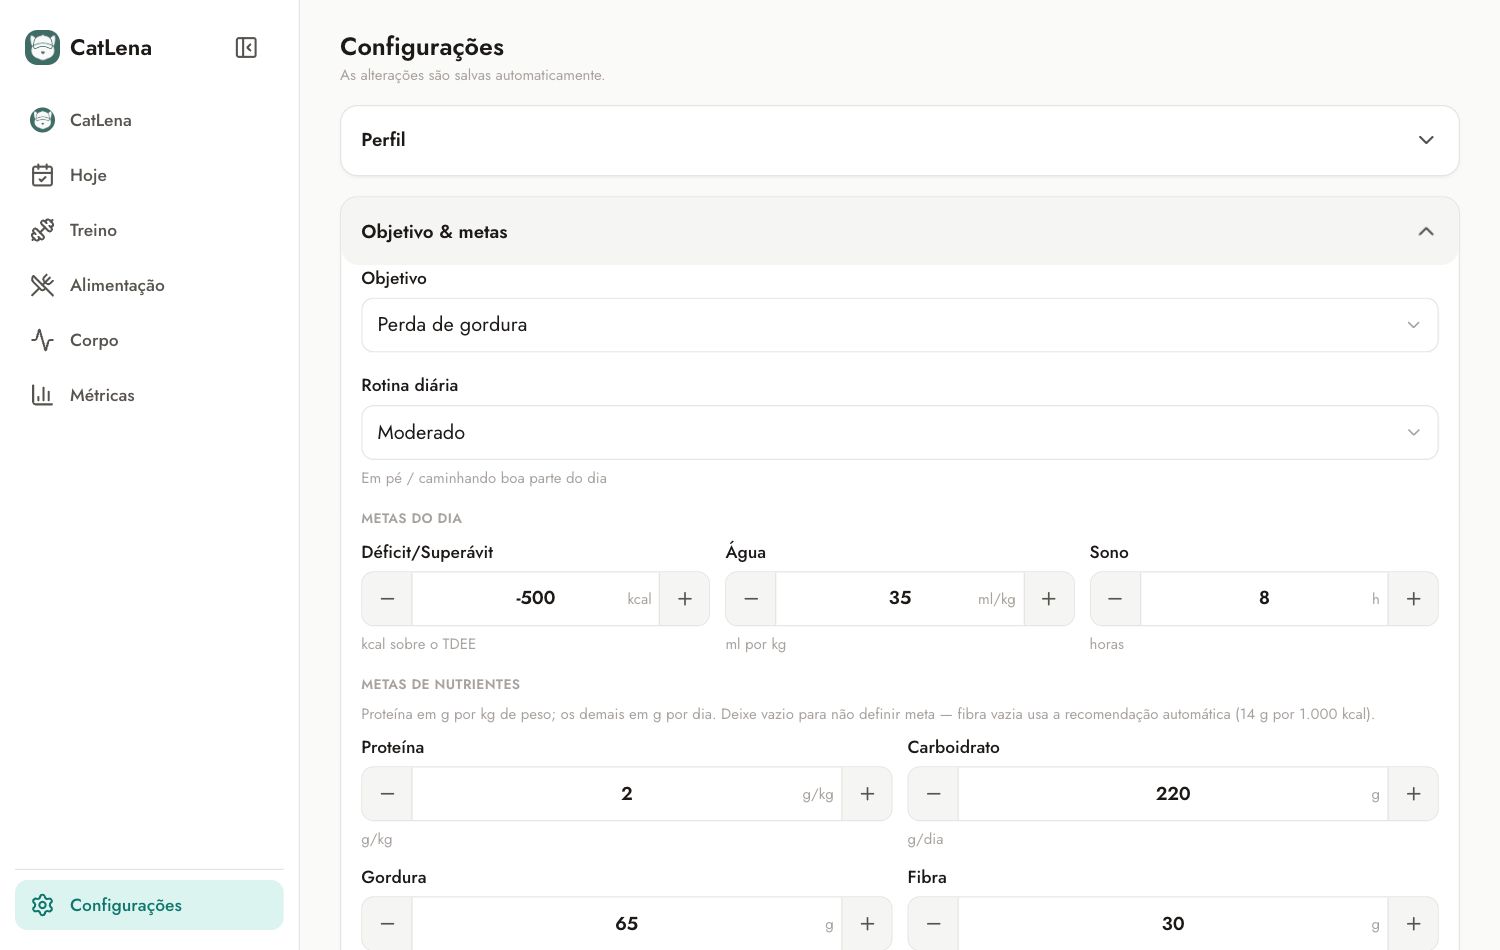
Task: Open the Objetivo dropdown showing Perda de gordura
Action: tap(899, 325)
